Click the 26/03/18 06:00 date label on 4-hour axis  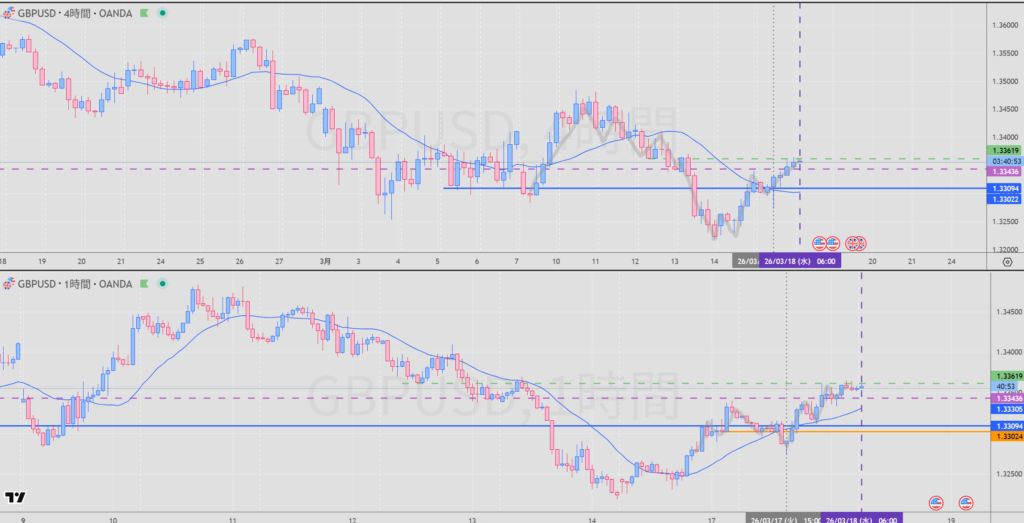click(799, 261)
